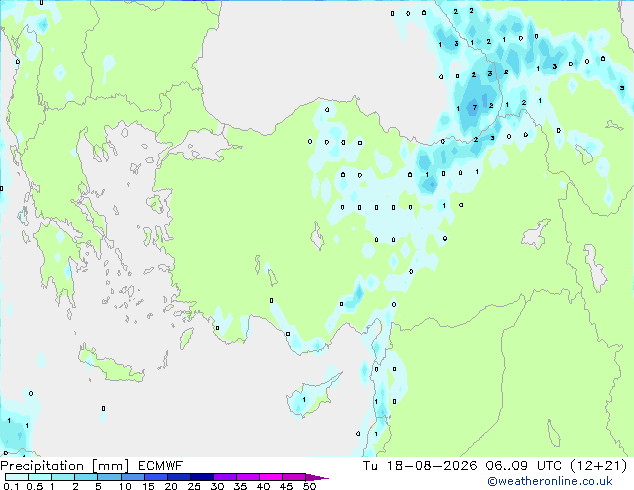Viewport: 634px width, 490px height.
Task: Click the 35–40 mm legend color swatch
Action: pyautogui.click(x=248, y=477)
